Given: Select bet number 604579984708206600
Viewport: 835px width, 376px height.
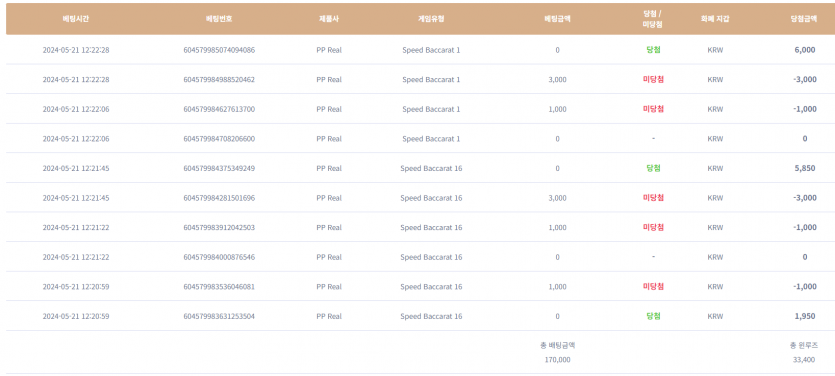Looking at the screenshot, I should (219, 139).
